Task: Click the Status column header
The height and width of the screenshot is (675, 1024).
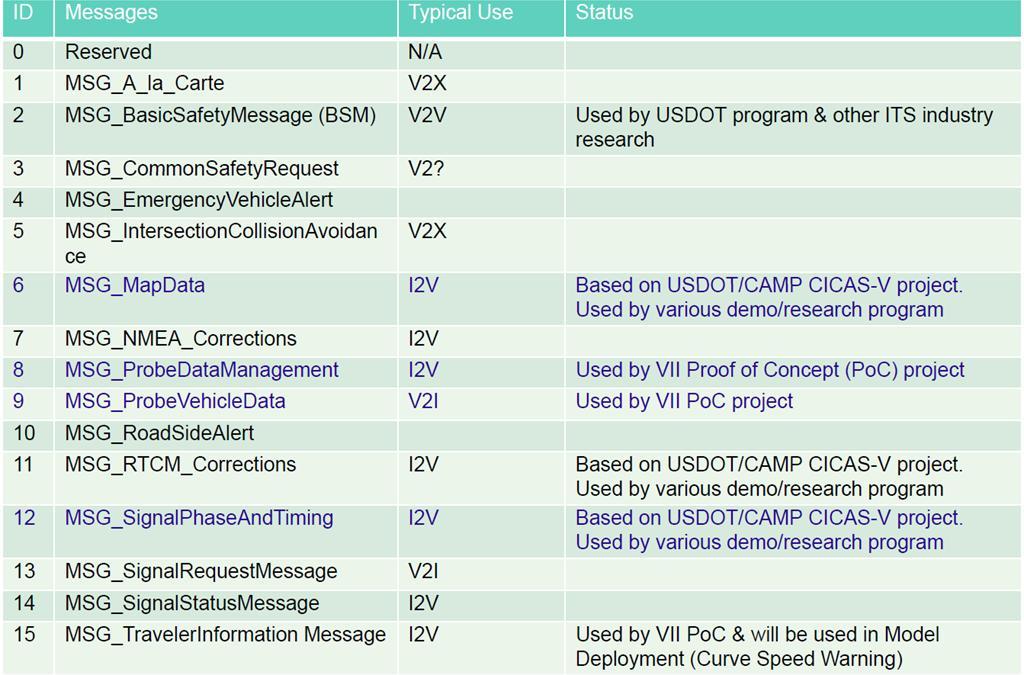Action: coord(793,18)
